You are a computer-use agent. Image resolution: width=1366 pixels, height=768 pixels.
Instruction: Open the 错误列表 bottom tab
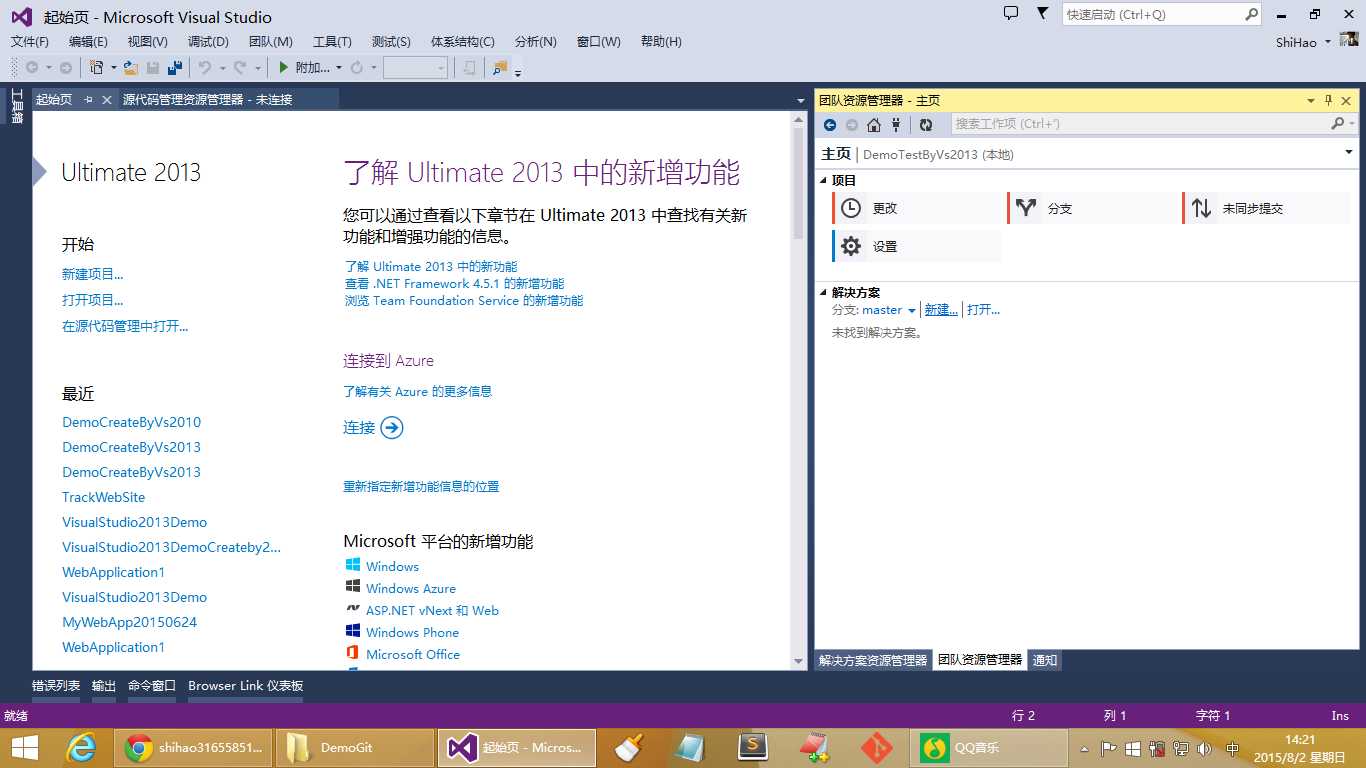click(56, 686)
